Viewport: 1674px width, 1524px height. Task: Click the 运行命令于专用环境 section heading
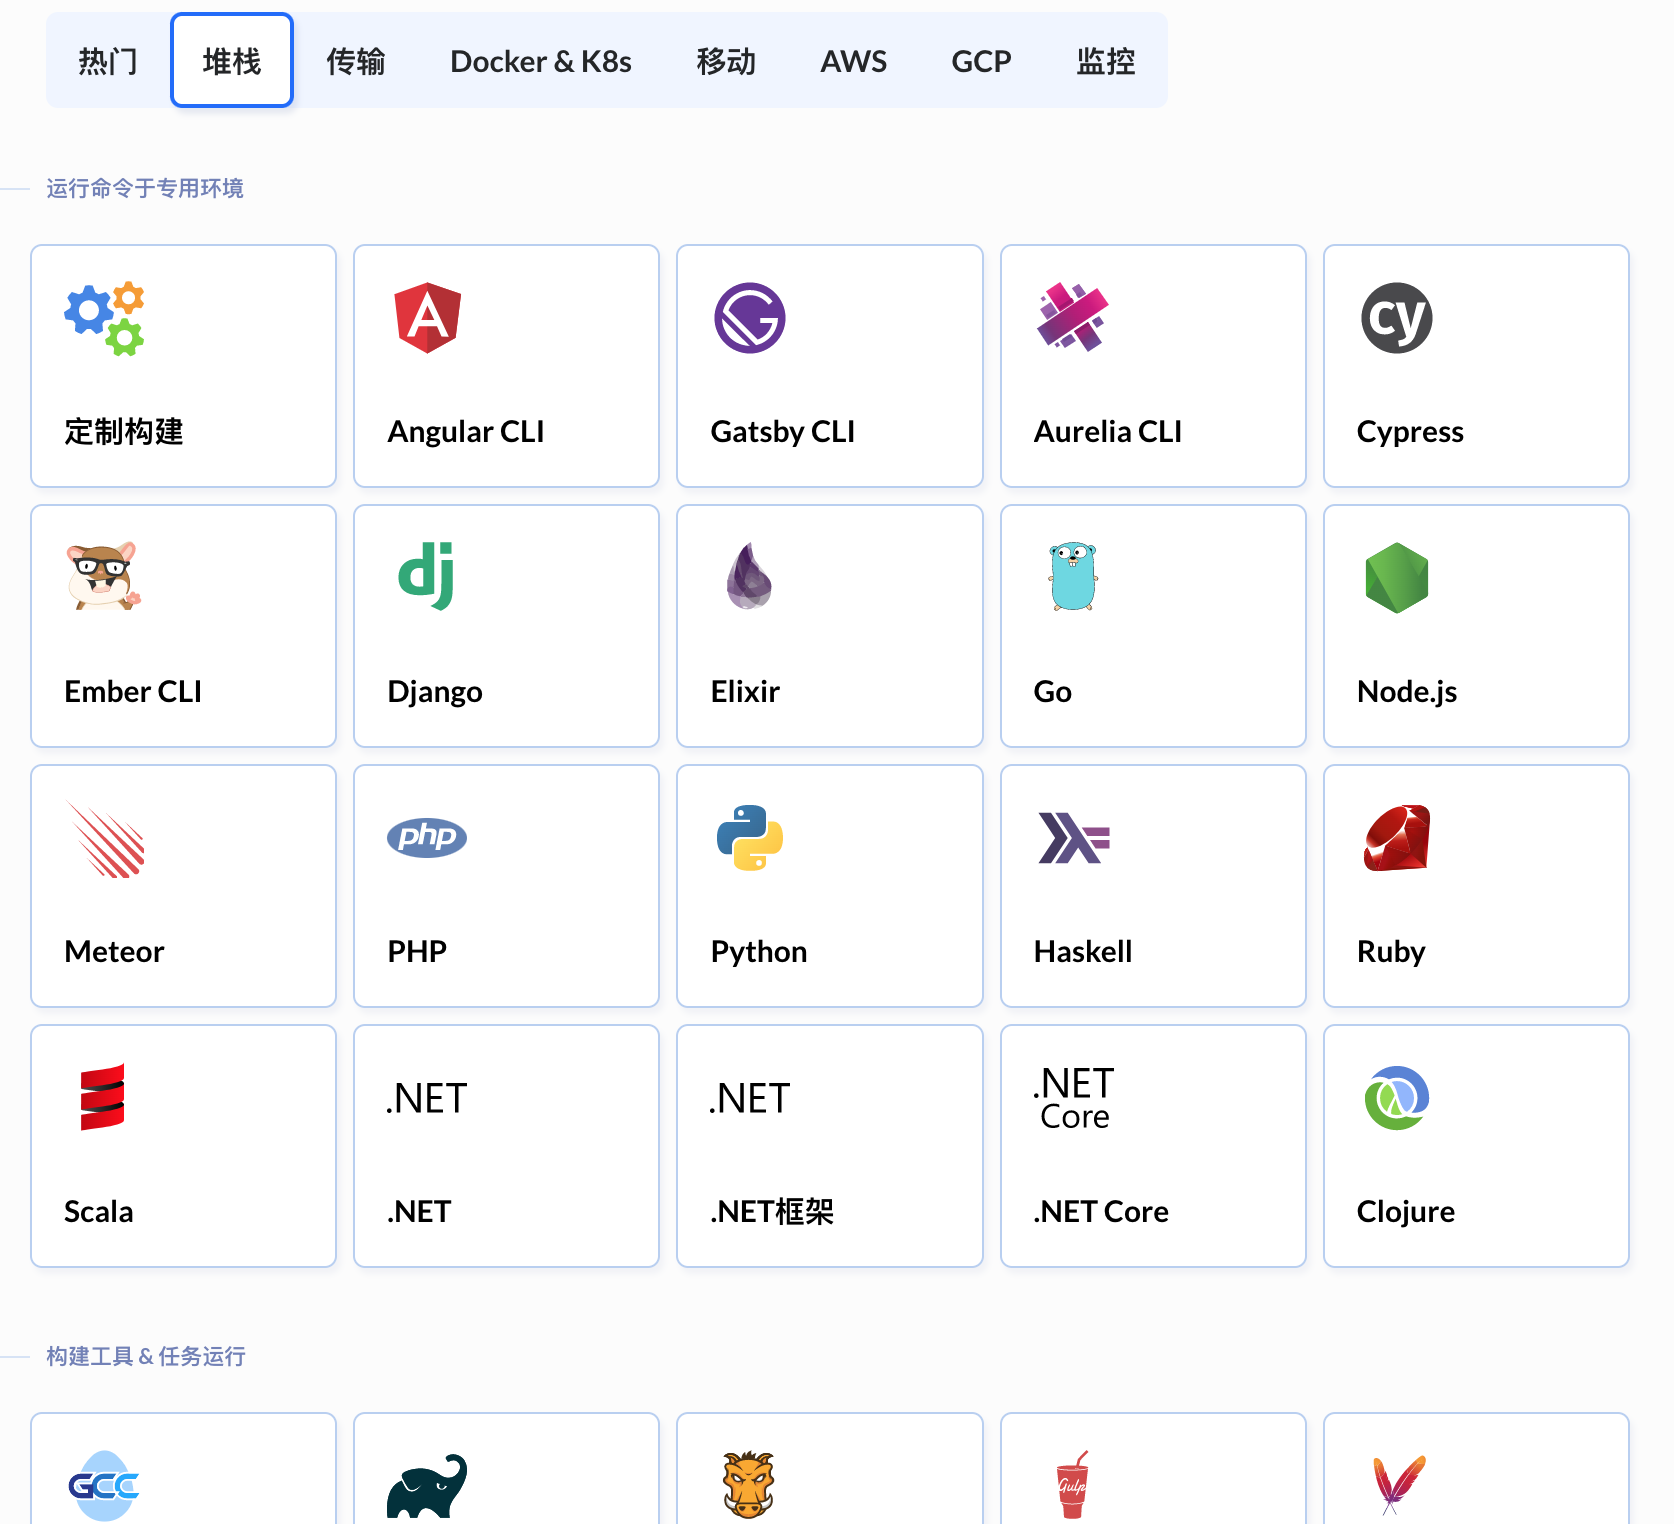[145, 188]
